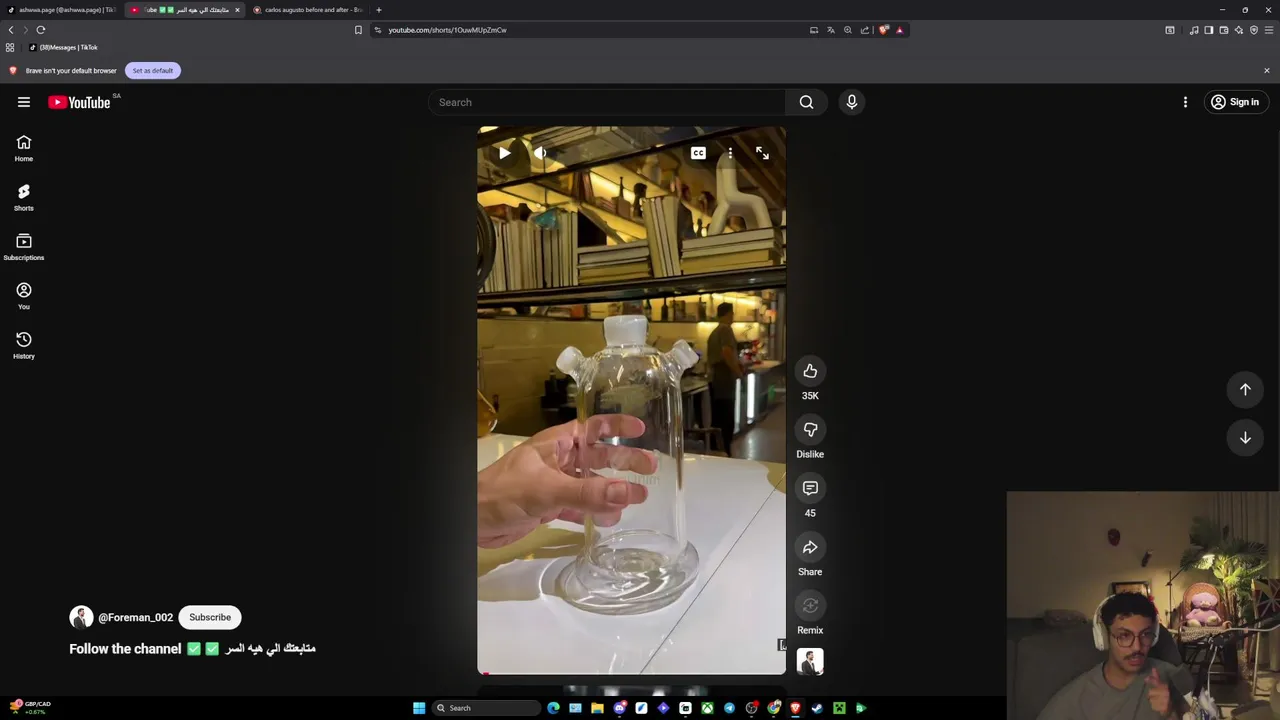Set Brave as default browser
The height and width of the screenshot is (720, 1280).
(x=153, y=70)
